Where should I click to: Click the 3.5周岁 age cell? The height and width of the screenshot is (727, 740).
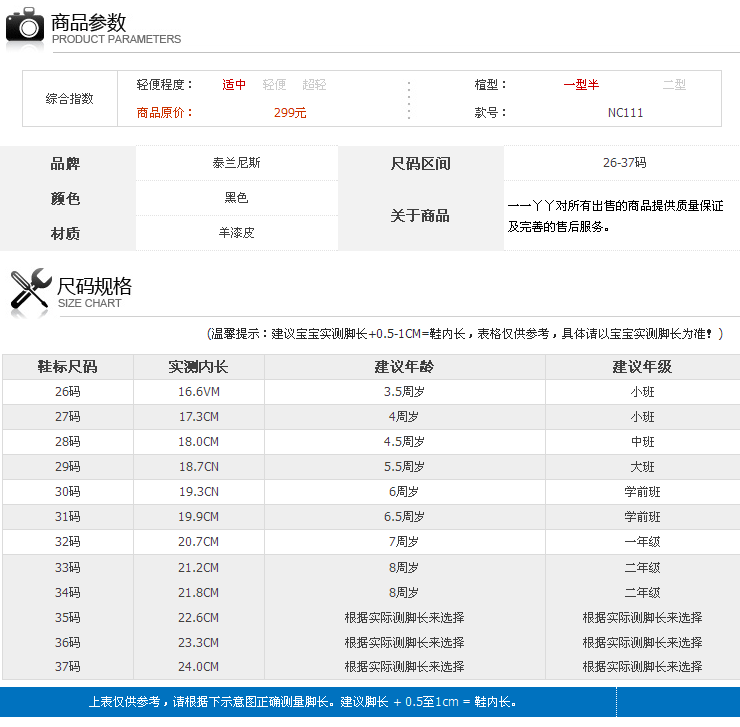(x=404, y=392)
